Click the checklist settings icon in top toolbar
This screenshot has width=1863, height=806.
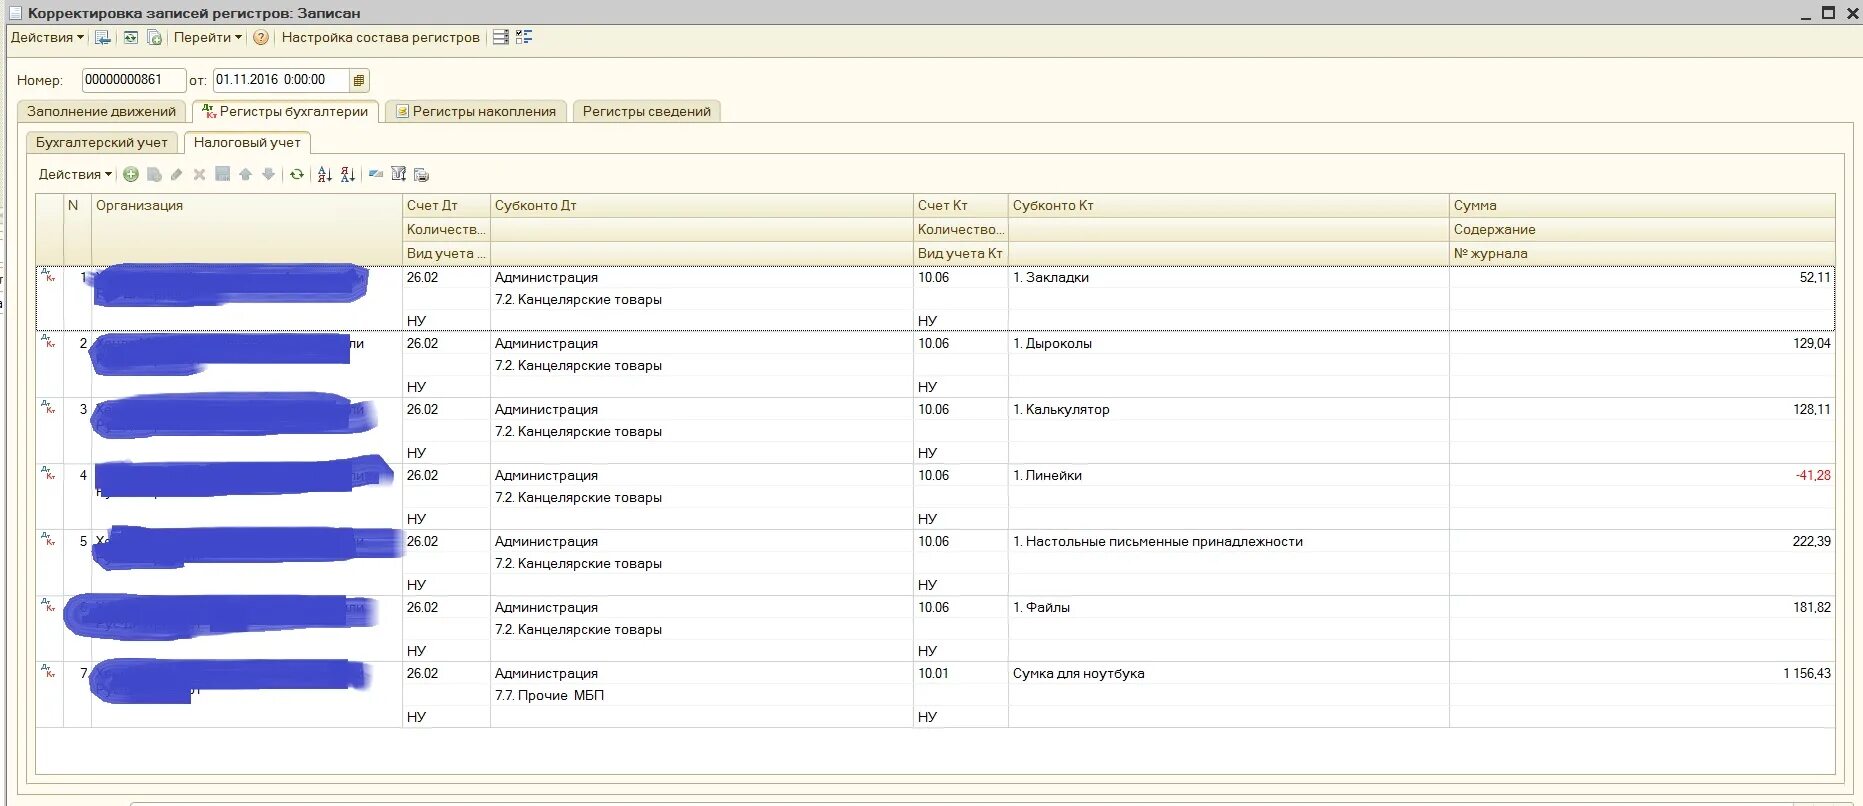[524, 37]
